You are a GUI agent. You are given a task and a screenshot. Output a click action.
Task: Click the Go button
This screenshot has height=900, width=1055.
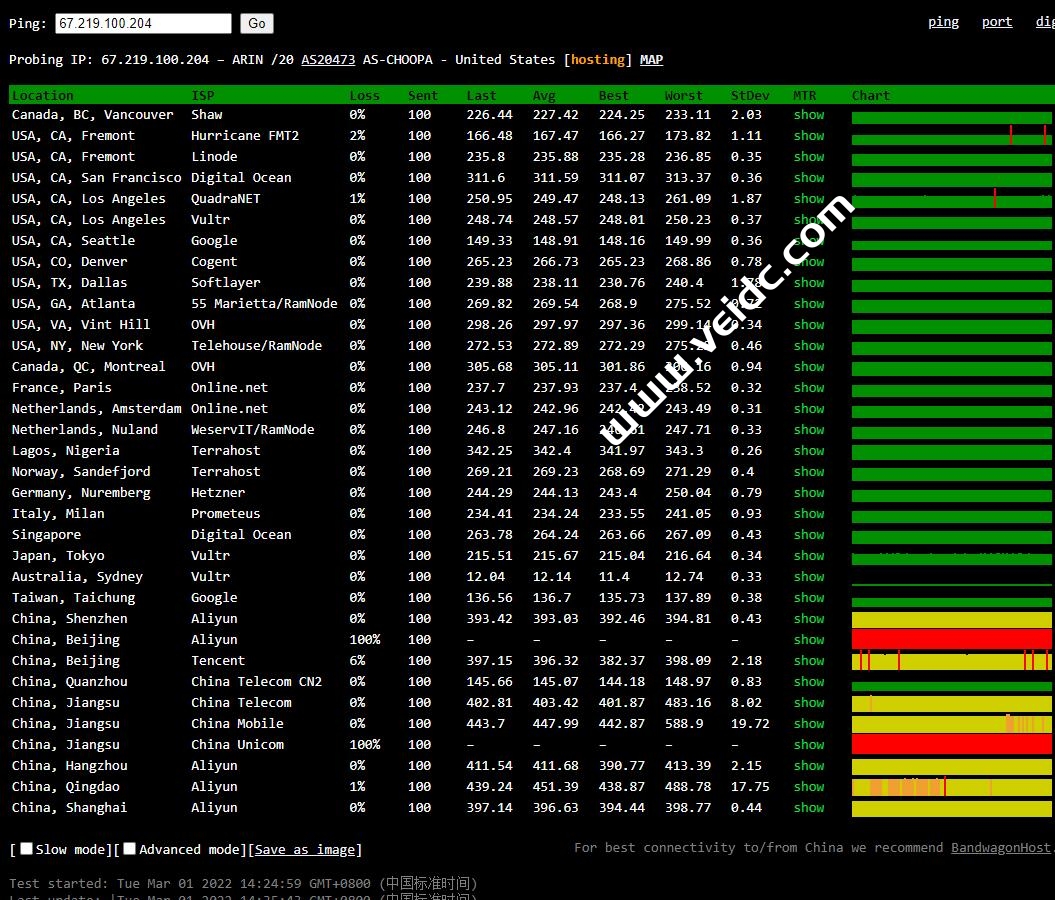coord(257,23)
